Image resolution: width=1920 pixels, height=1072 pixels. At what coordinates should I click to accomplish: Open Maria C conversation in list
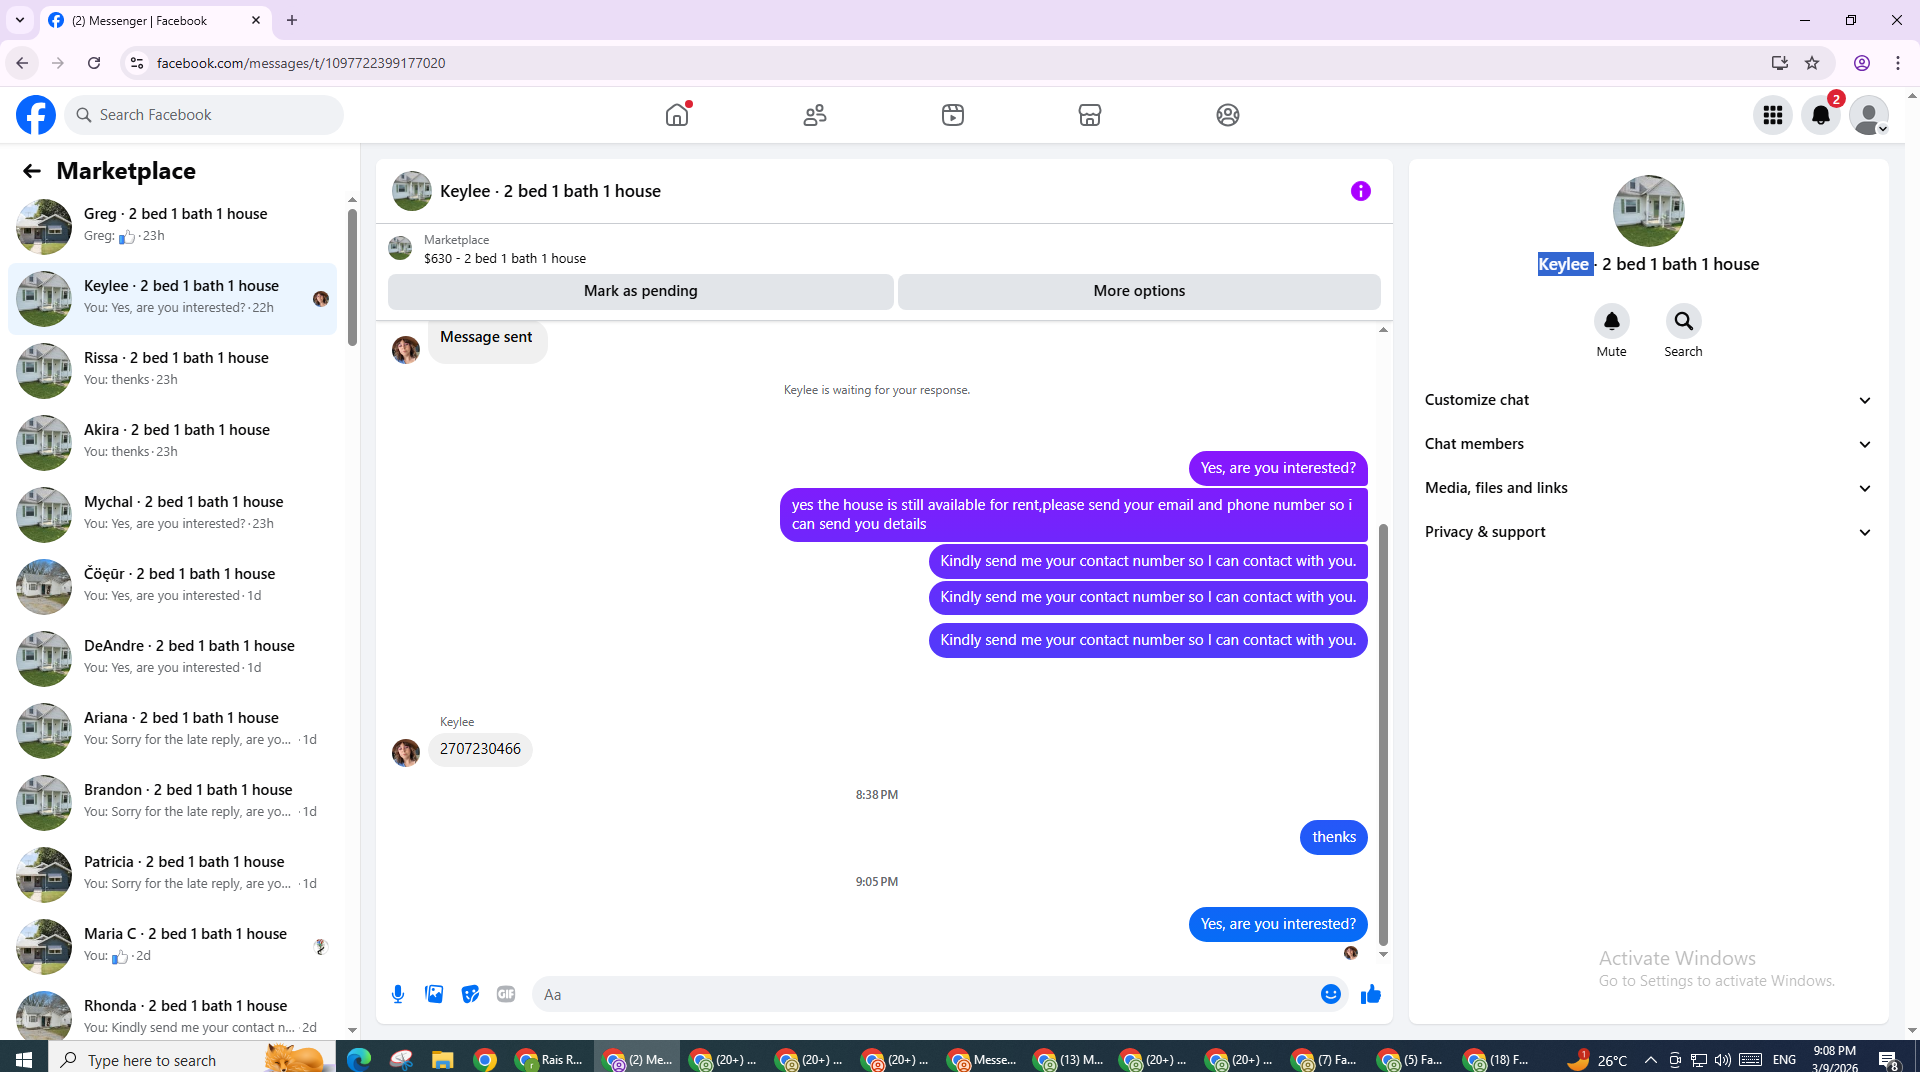point(173,946)
